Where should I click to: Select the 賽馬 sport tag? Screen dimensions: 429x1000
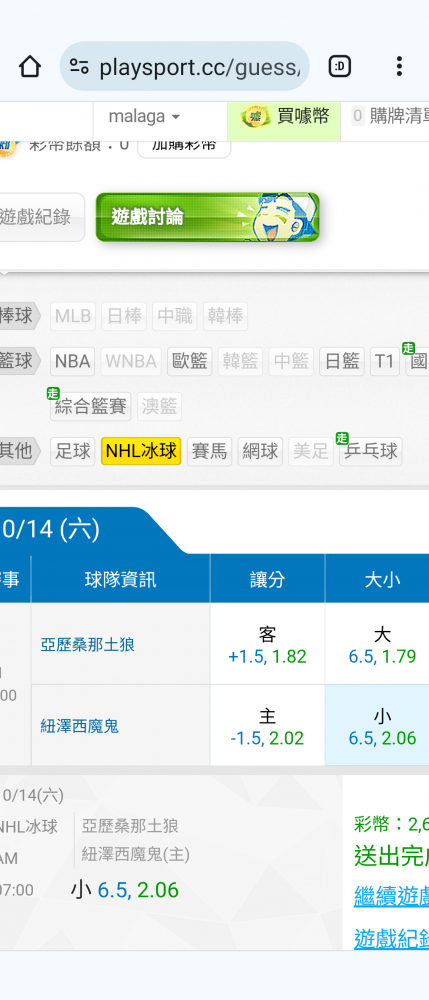click(x=210, y=452)
